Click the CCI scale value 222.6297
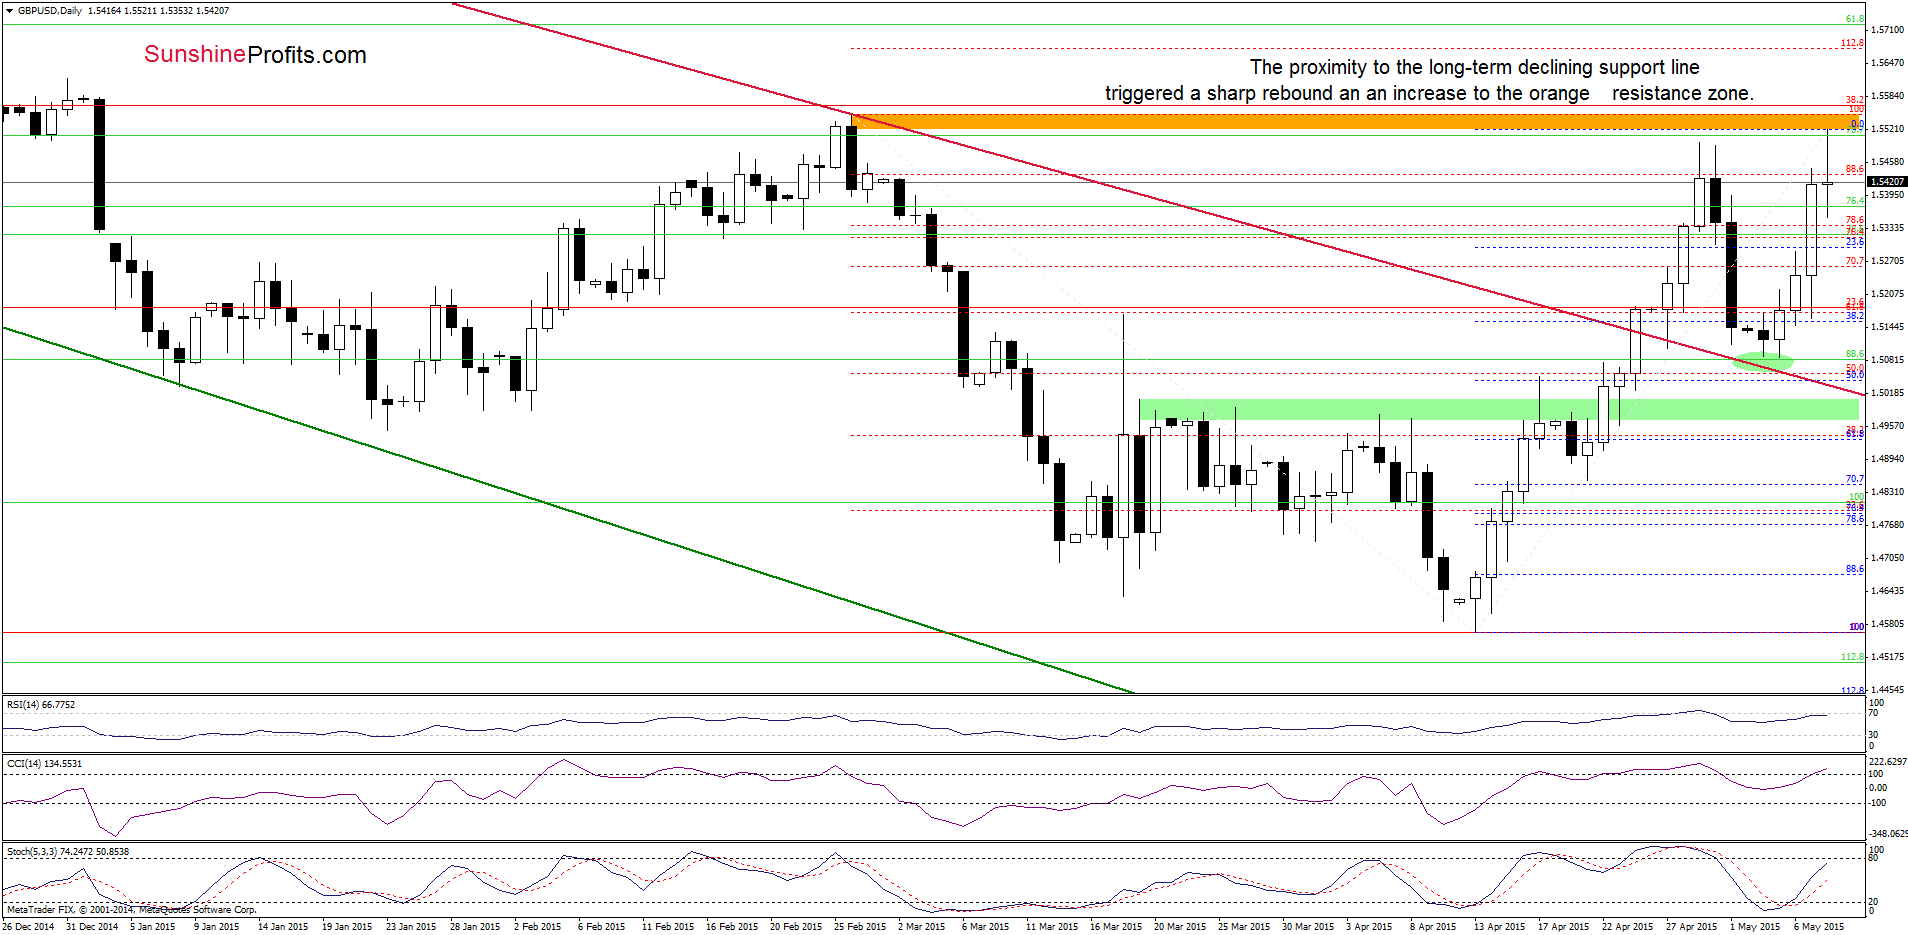Image resolution: width=1908 pixels, height=935 pixels. pos(1888,762)
